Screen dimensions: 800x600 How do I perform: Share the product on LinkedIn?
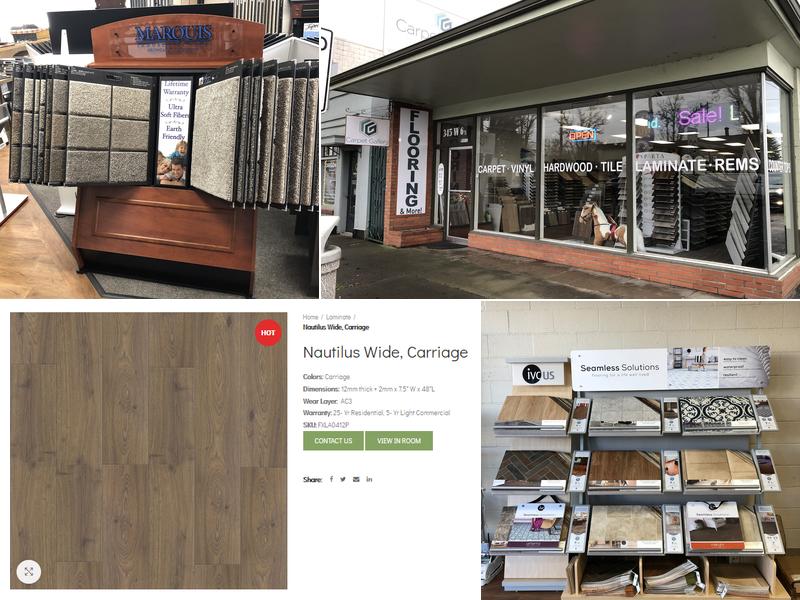tap(369, 479)
